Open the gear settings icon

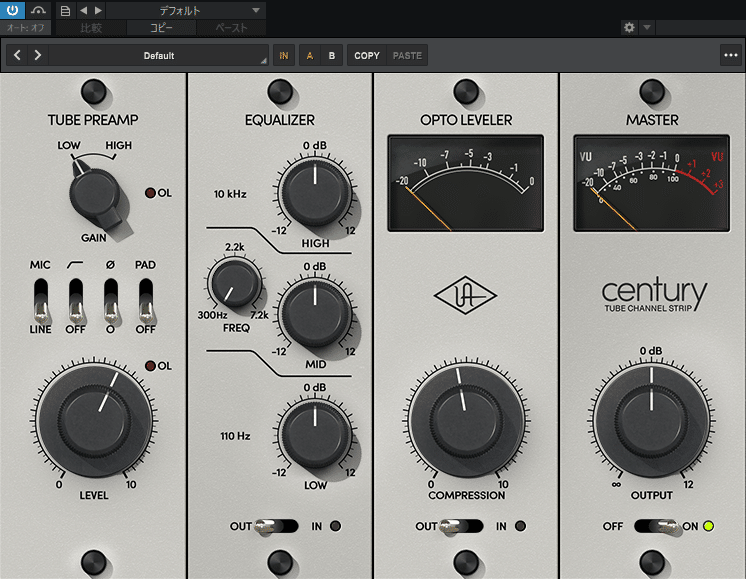pyautogui.click(x=629, y=28)
